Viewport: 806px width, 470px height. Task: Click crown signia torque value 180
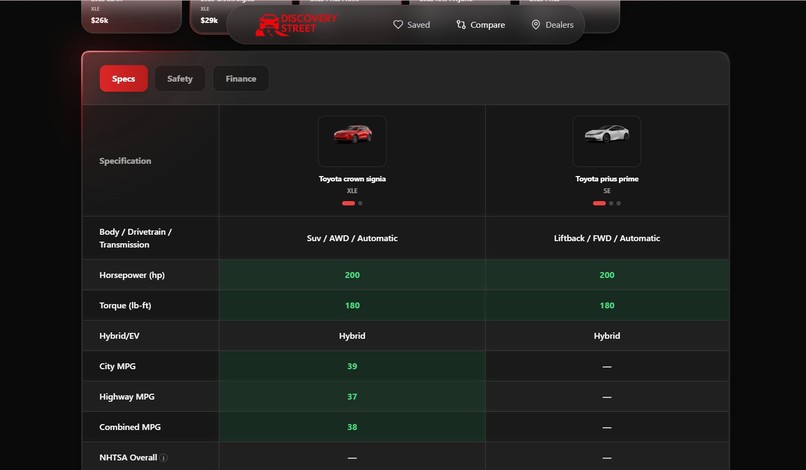(352, 305)
